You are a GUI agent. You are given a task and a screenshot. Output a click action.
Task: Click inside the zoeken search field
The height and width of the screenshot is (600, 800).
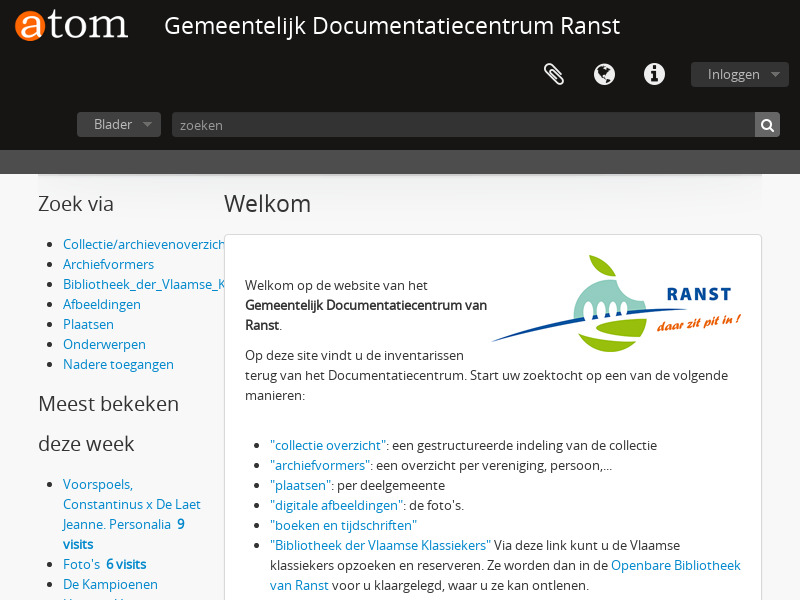pos(460,124)
